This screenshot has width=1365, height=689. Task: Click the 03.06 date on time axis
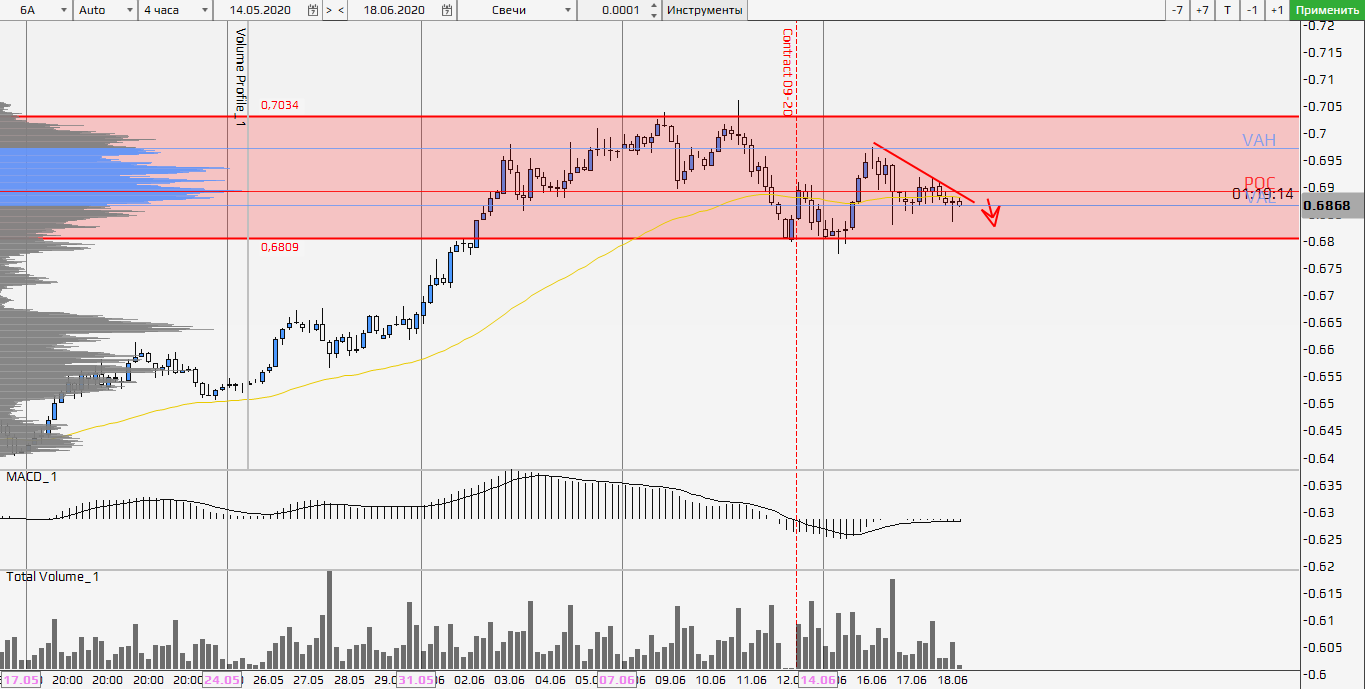point(509,680)
